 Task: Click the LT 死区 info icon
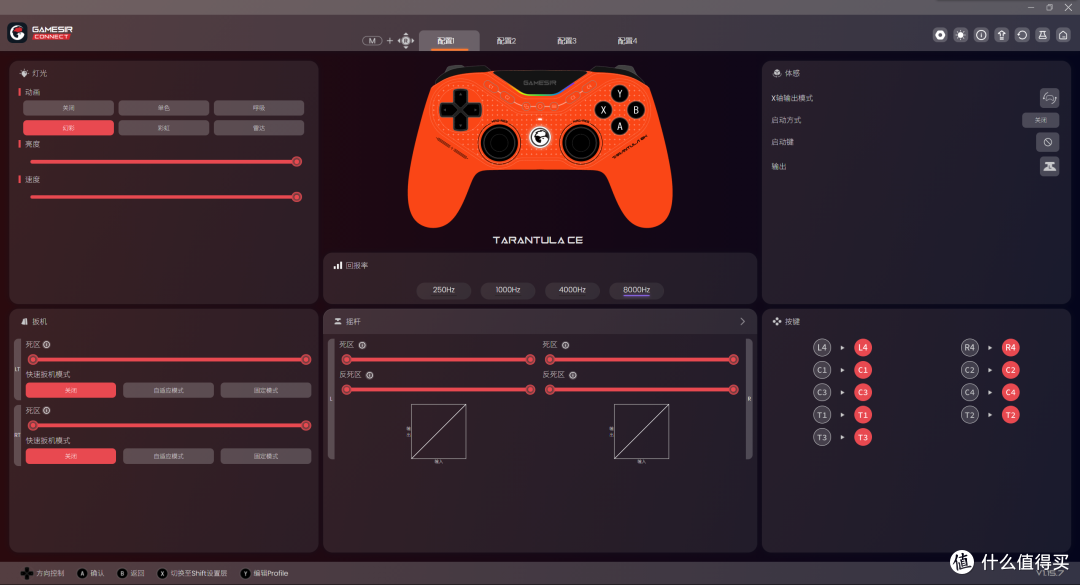point(47,345)
